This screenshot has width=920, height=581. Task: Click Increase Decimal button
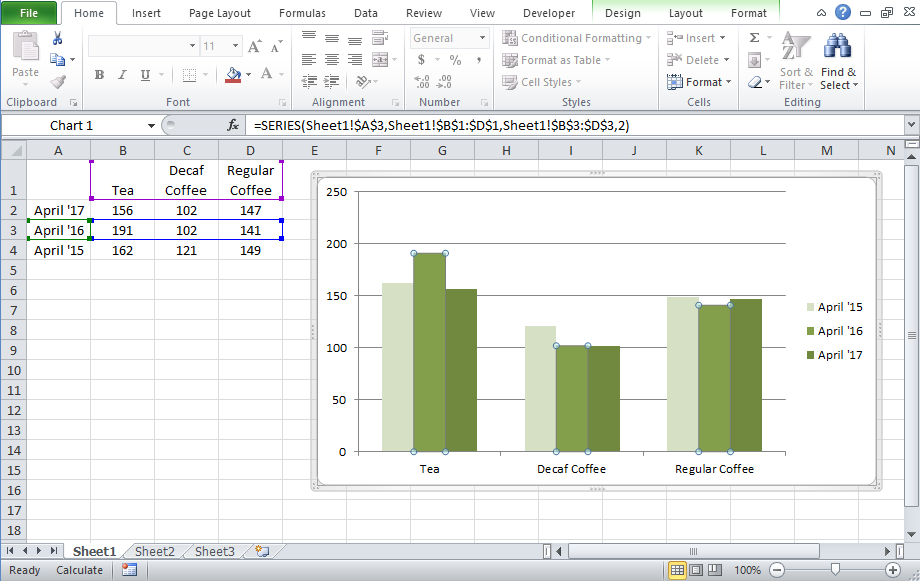click(422, 82)
